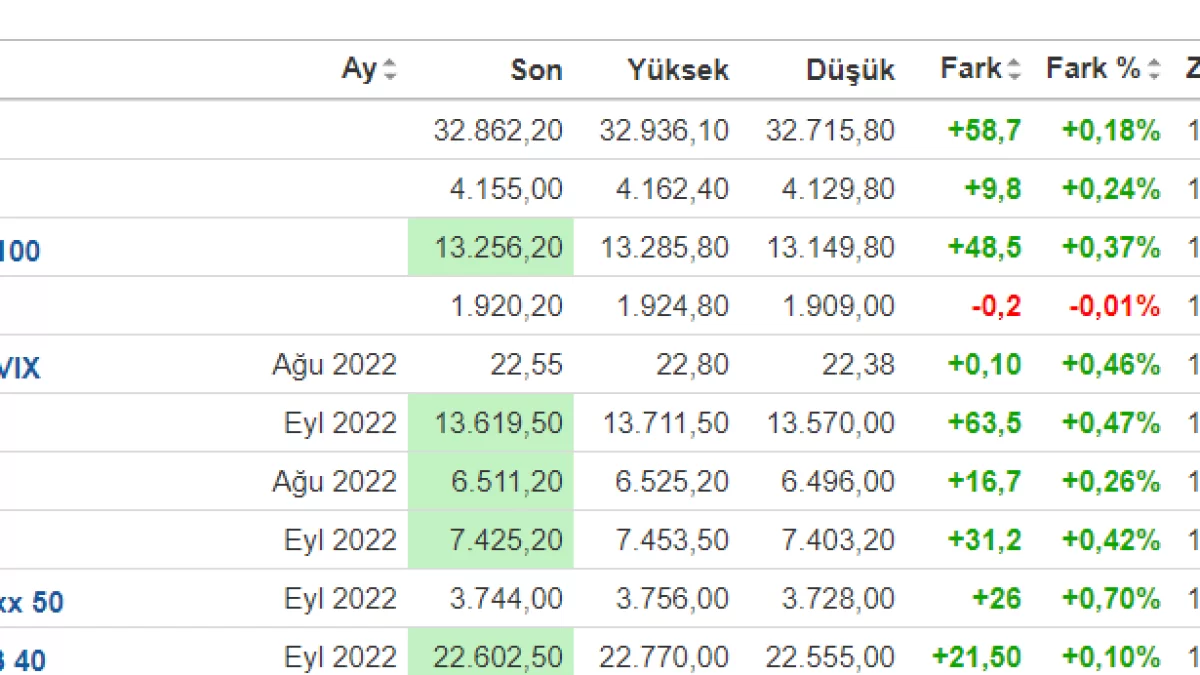Select Ağu 2022 in the VIX row

tap(334, 365)
